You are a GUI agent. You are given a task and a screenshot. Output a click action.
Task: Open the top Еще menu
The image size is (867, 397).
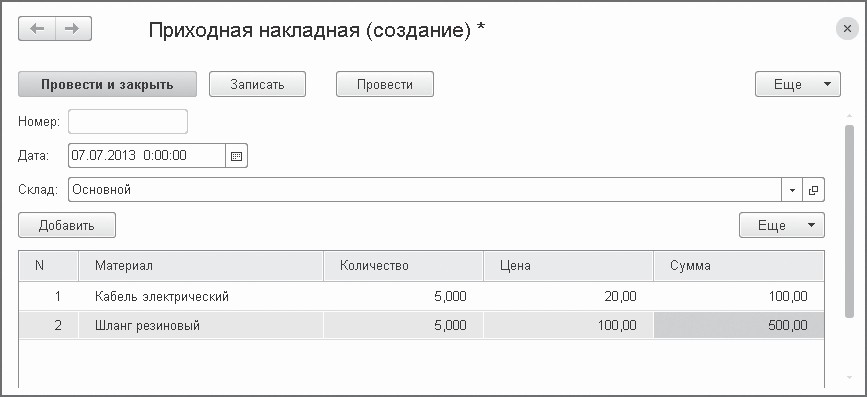[x=798, y=85]
